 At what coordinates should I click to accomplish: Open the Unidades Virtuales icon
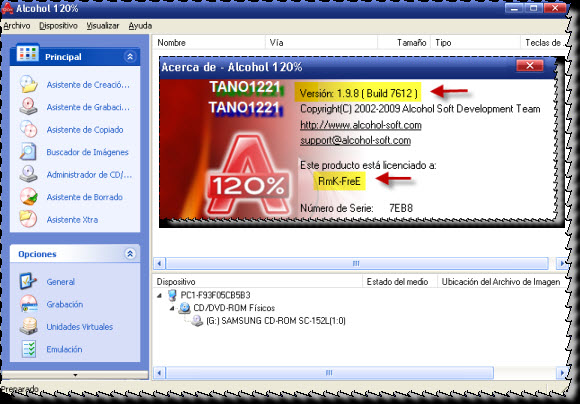click(x=28, y=326)
